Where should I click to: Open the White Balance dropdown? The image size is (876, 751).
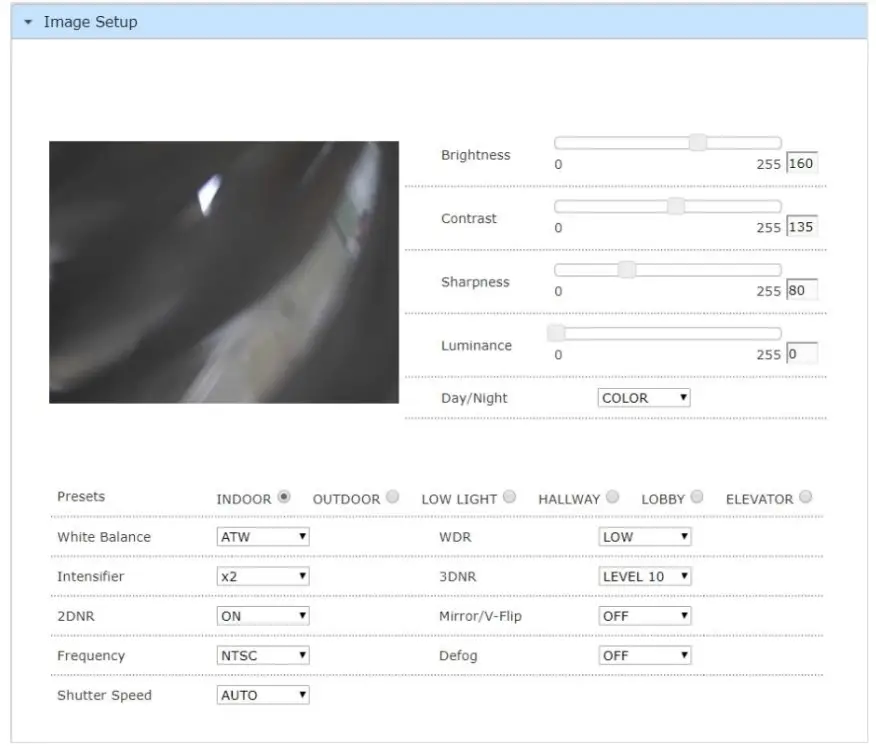[262, 536]
